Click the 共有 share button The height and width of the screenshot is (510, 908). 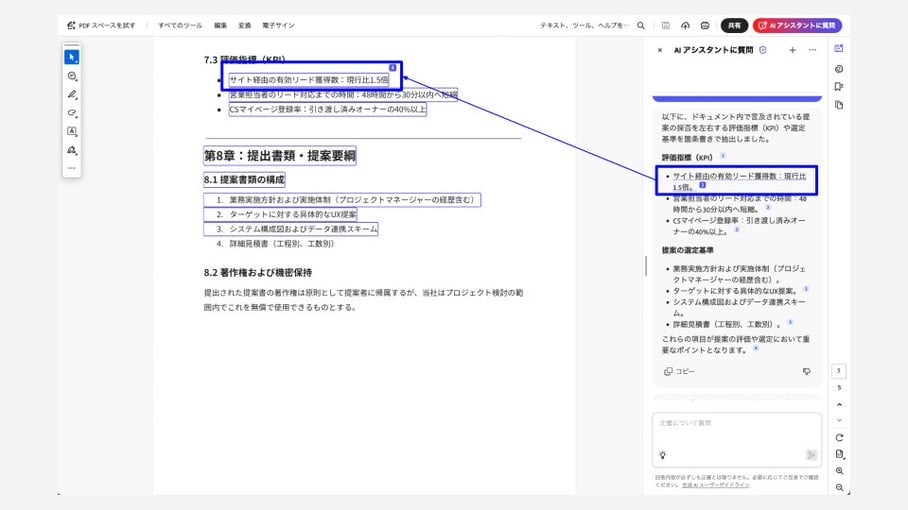coord(735,25)
